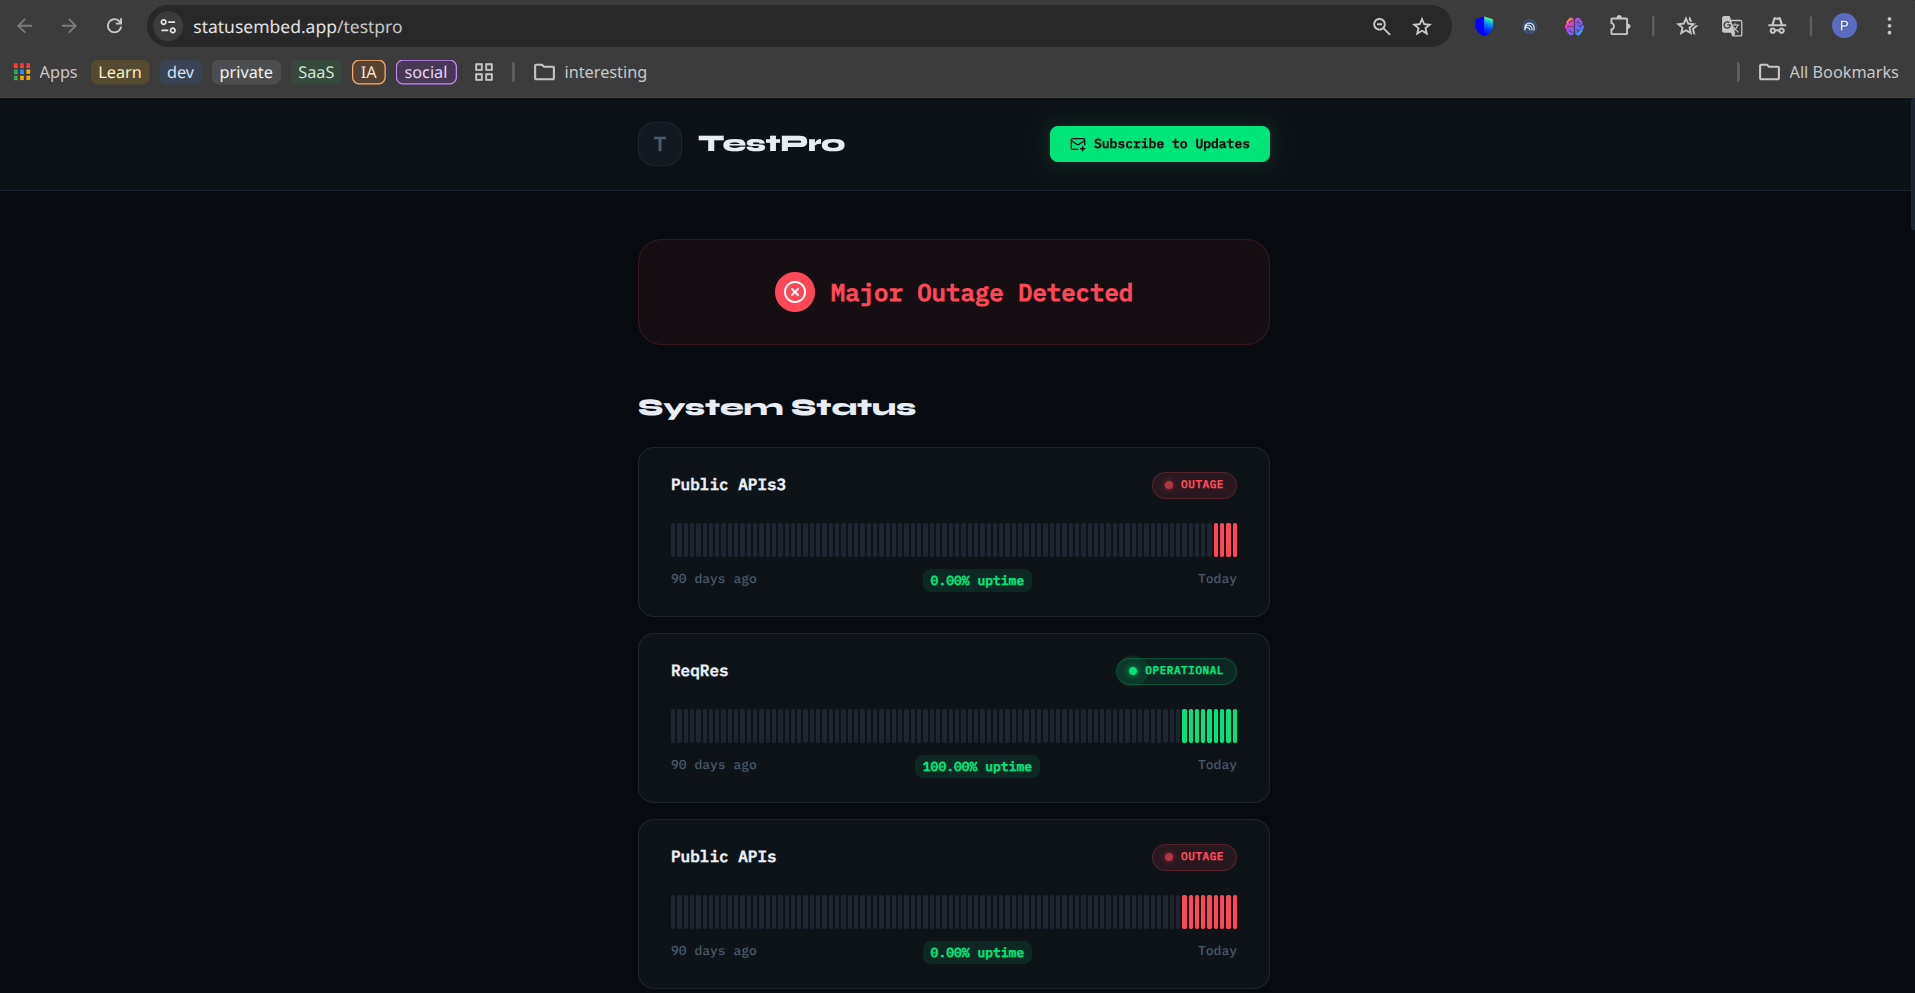Open the SaaS bookmark folder

(x=316, y=72)
